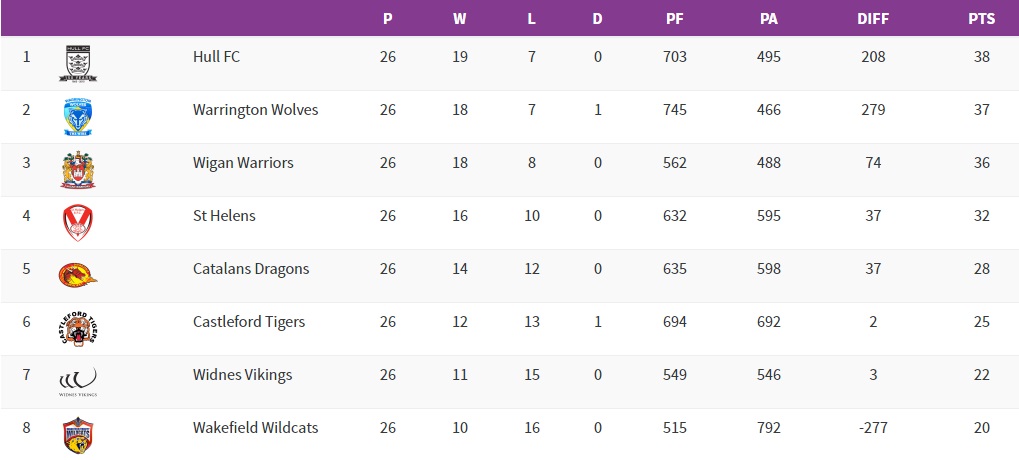Click the Widnes Vikings logo
Viewport: 1019px width, 460px height.
pos(78,380)
